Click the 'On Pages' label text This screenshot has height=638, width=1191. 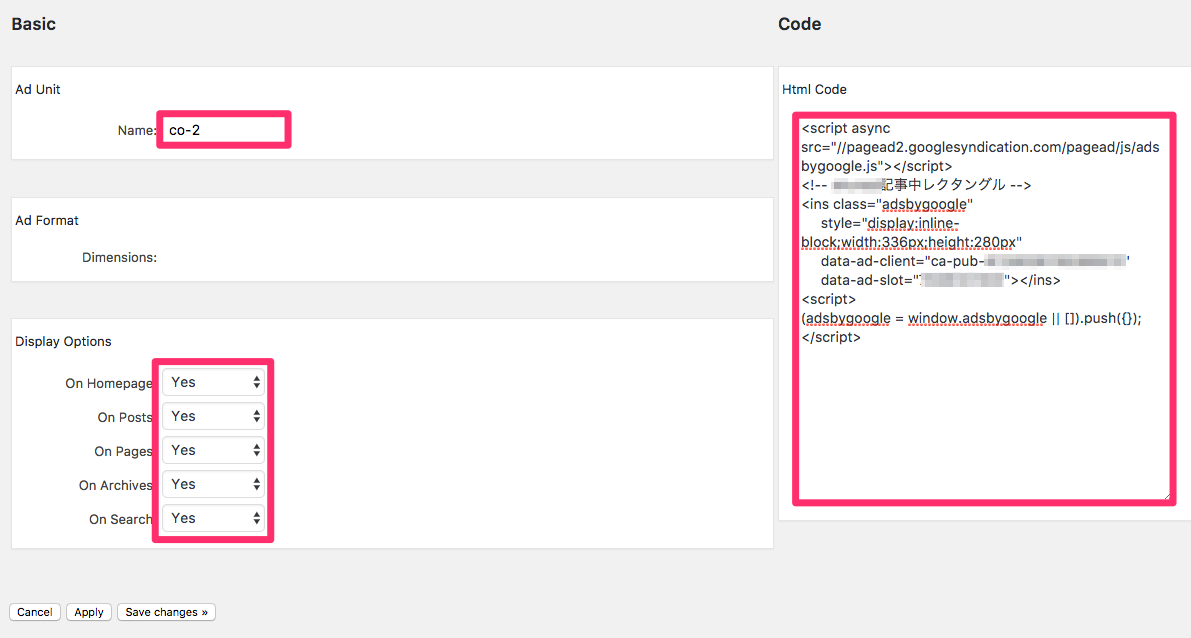tap(123, 452)
